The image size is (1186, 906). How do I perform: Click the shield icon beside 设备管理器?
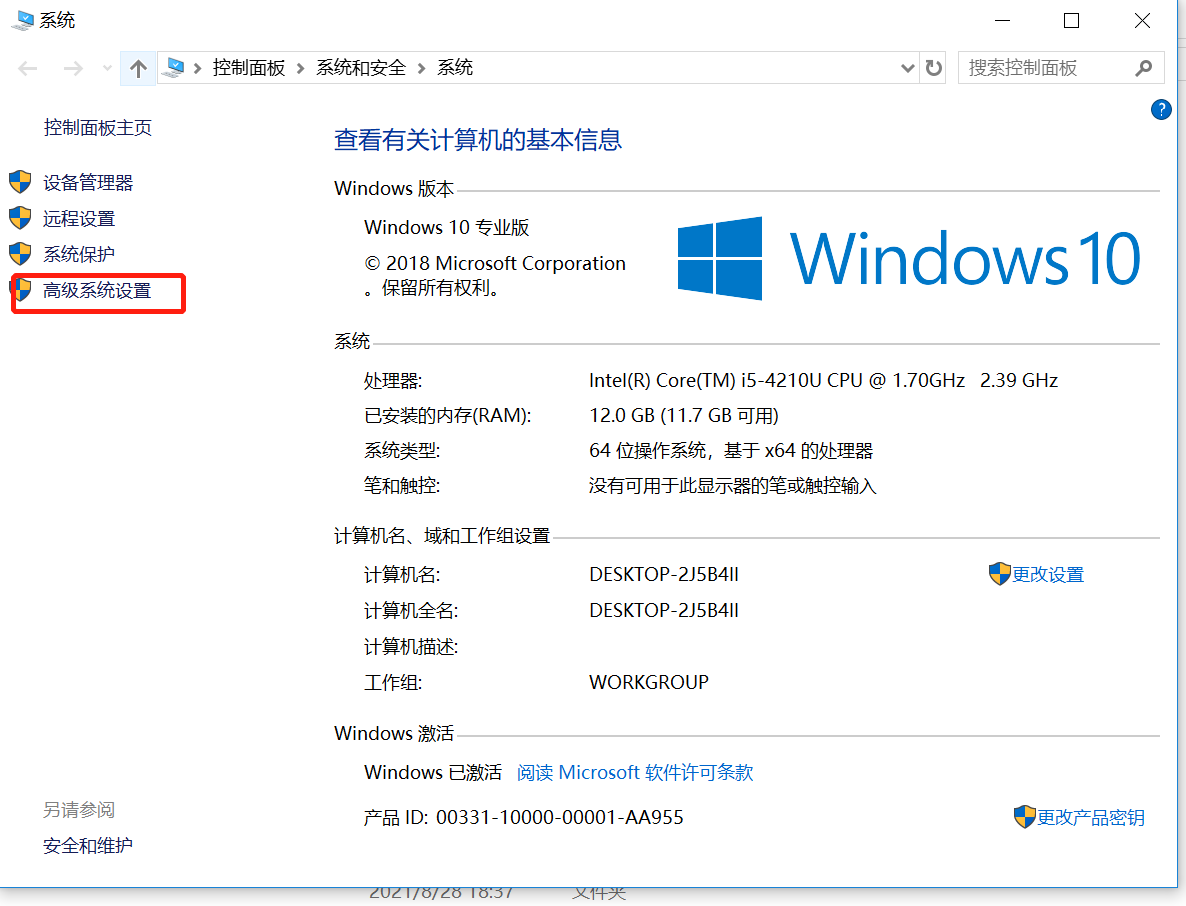(20, 182)
